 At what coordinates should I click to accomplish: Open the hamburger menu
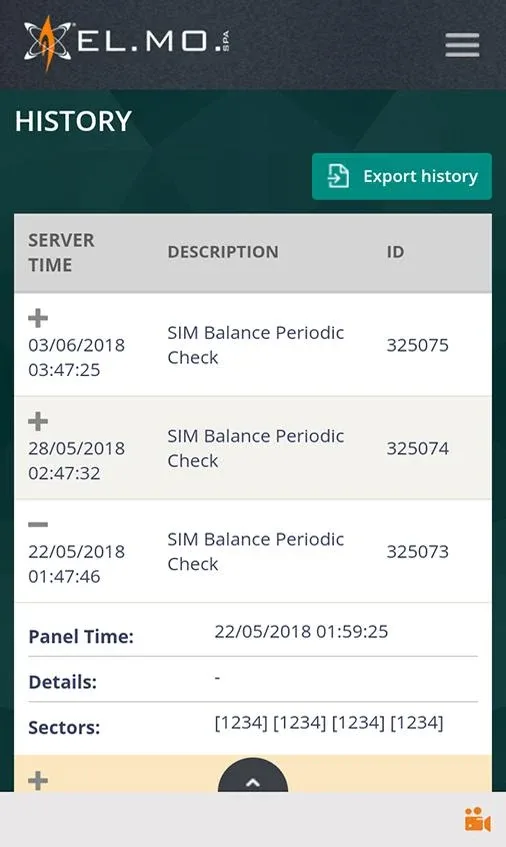pyautogui.click(x=462, y=44)
